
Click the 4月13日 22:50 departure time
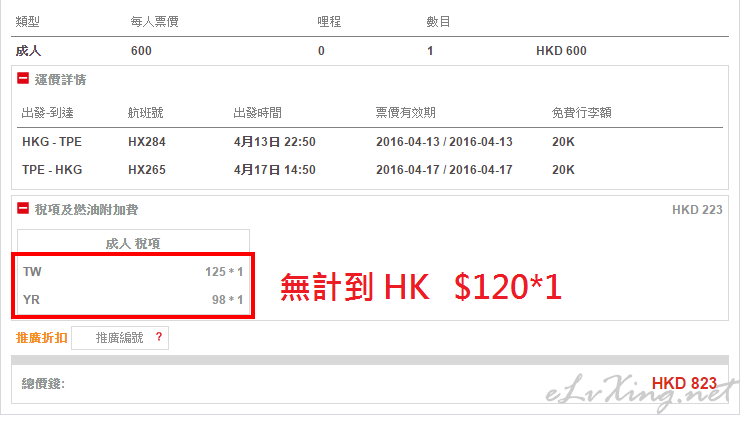pyautogui.click(x=275, y=142)
